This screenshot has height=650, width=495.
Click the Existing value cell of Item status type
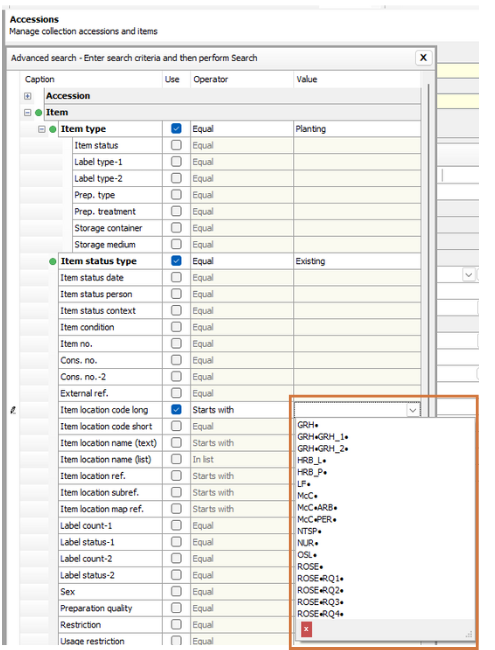pos(357,261)
